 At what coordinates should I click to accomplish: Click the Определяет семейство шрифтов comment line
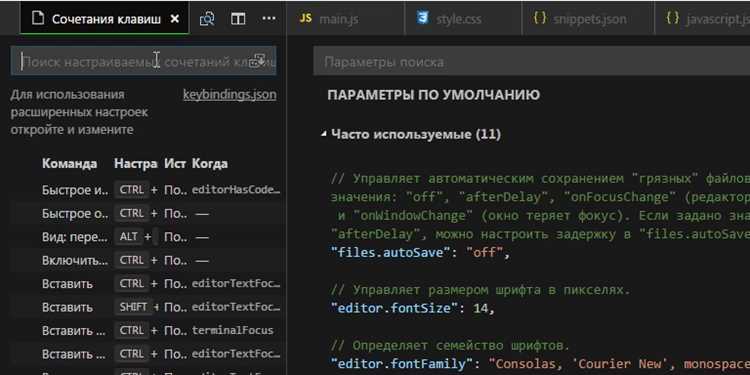(x=450, y=345)
